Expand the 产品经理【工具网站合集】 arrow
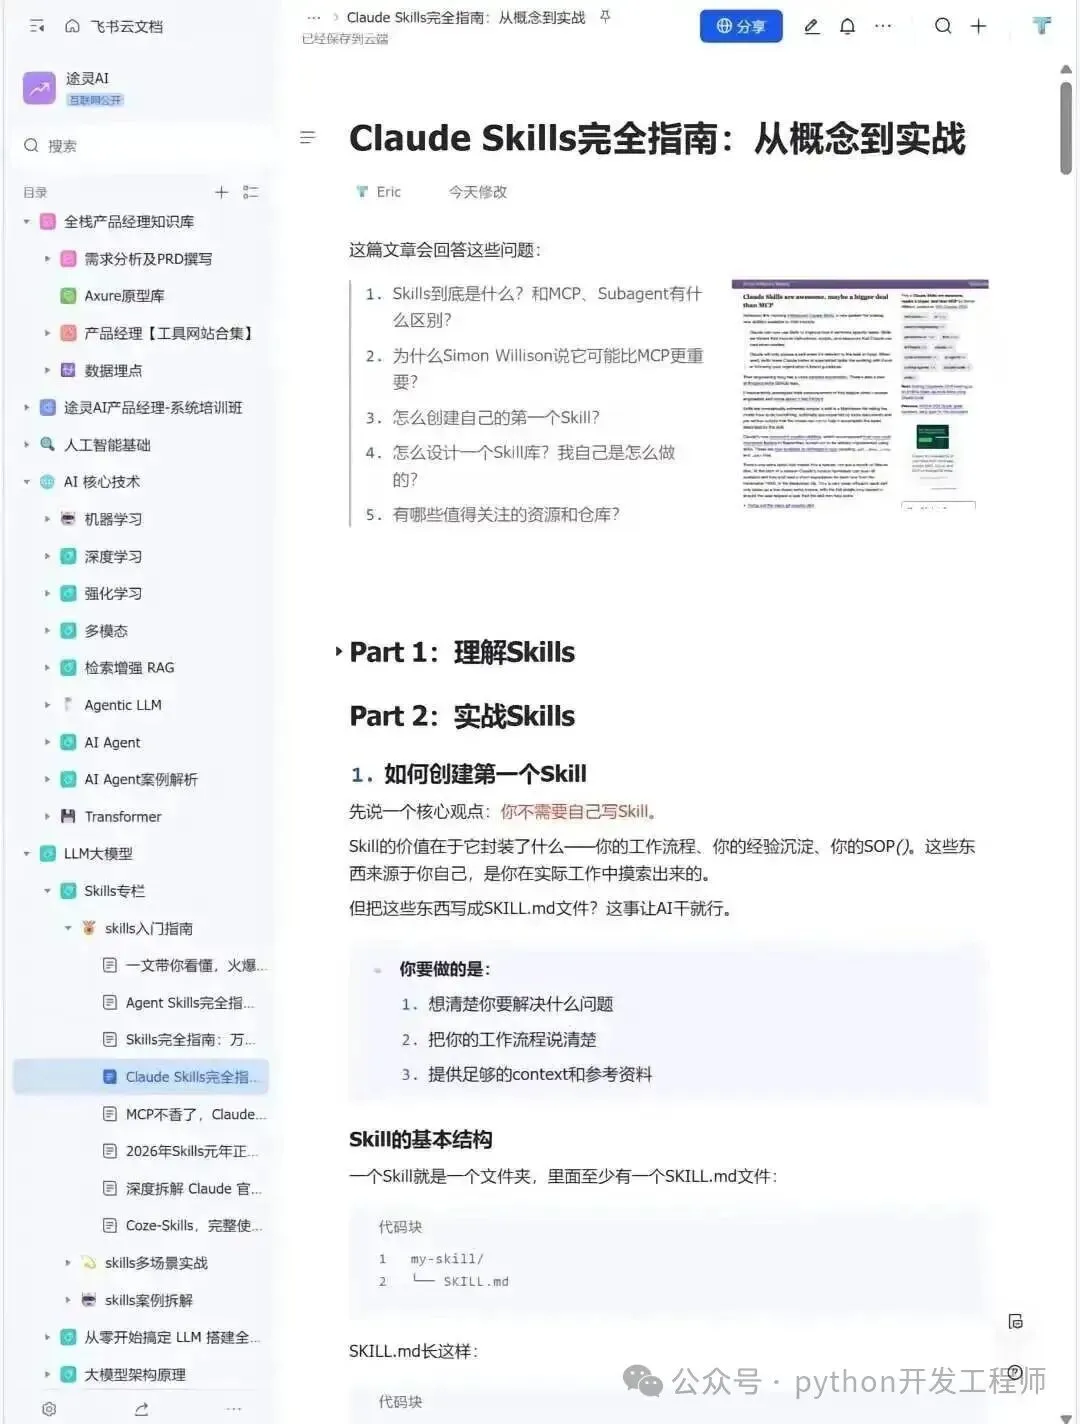 [47, 333]
